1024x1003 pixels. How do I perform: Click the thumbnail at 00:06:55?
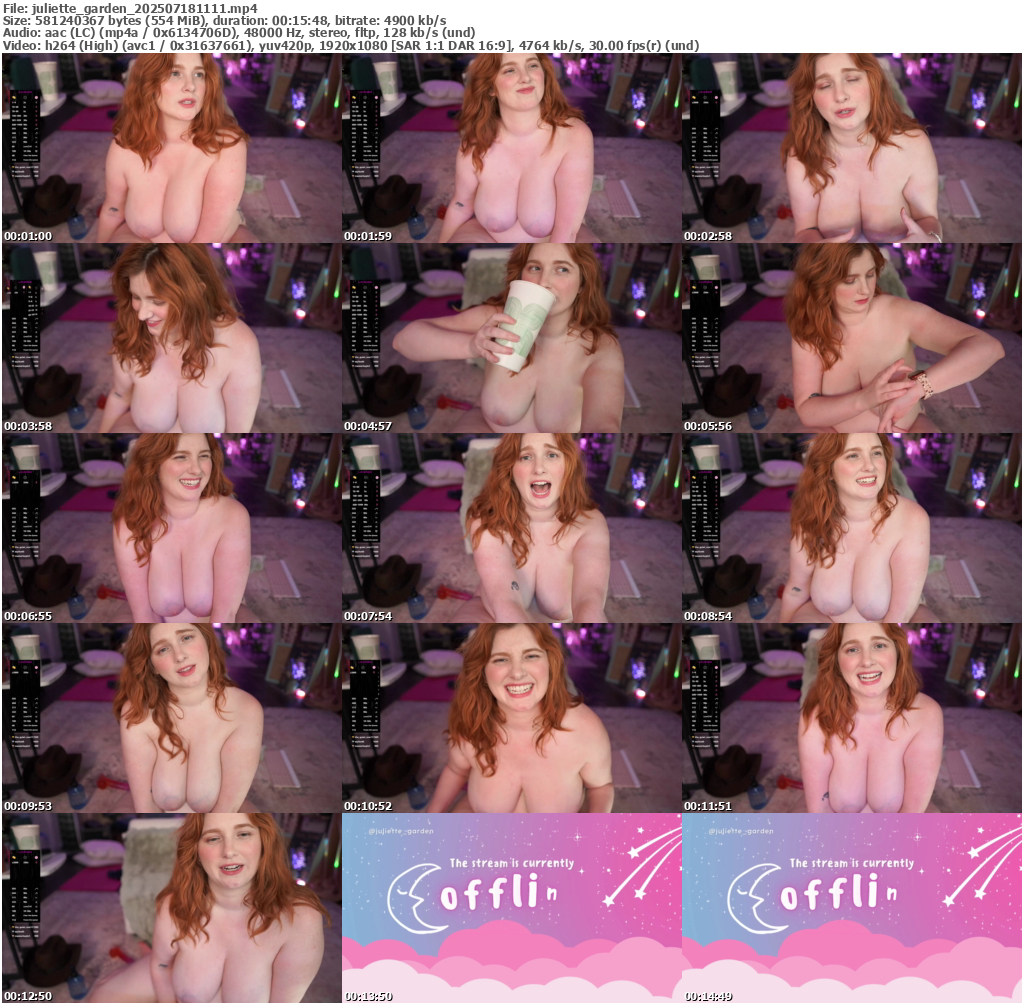pos(171,528)
